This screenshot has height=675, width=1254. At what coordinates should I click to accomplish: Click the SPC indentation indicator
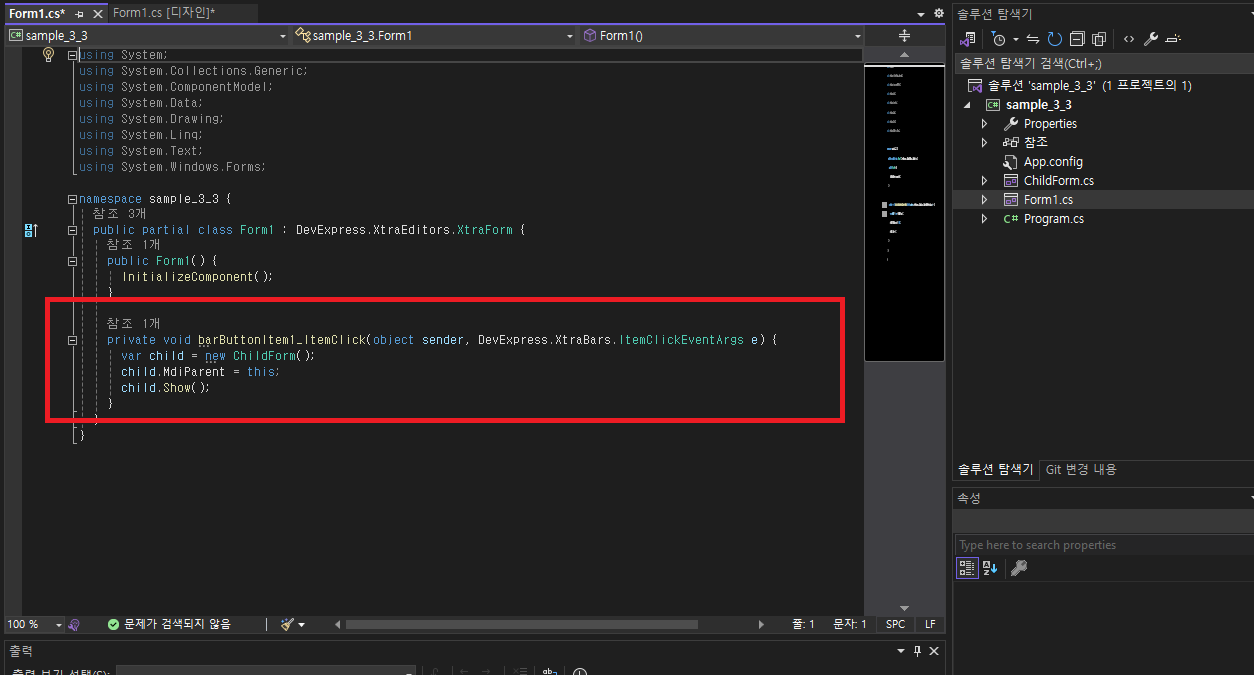click(895, 624)
